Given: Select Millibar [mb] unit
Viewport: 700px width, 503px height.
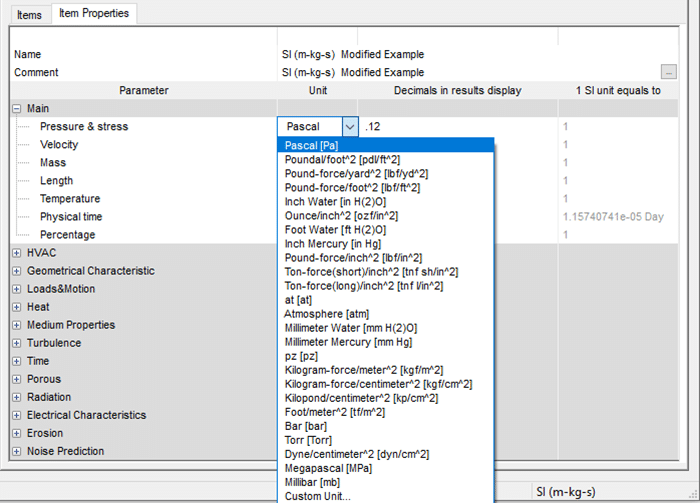Looking at the screenshot, I should tap(386, 482).
